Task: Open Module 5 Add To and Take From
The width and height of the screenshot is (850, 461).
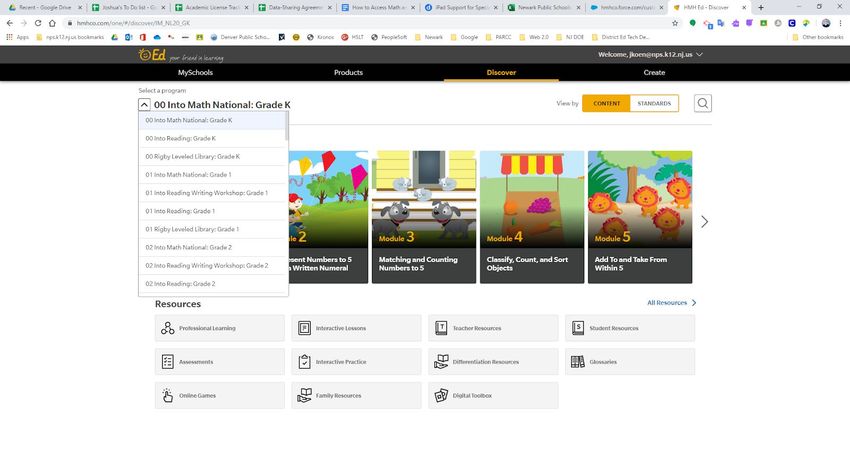Action: pos(640,217)
